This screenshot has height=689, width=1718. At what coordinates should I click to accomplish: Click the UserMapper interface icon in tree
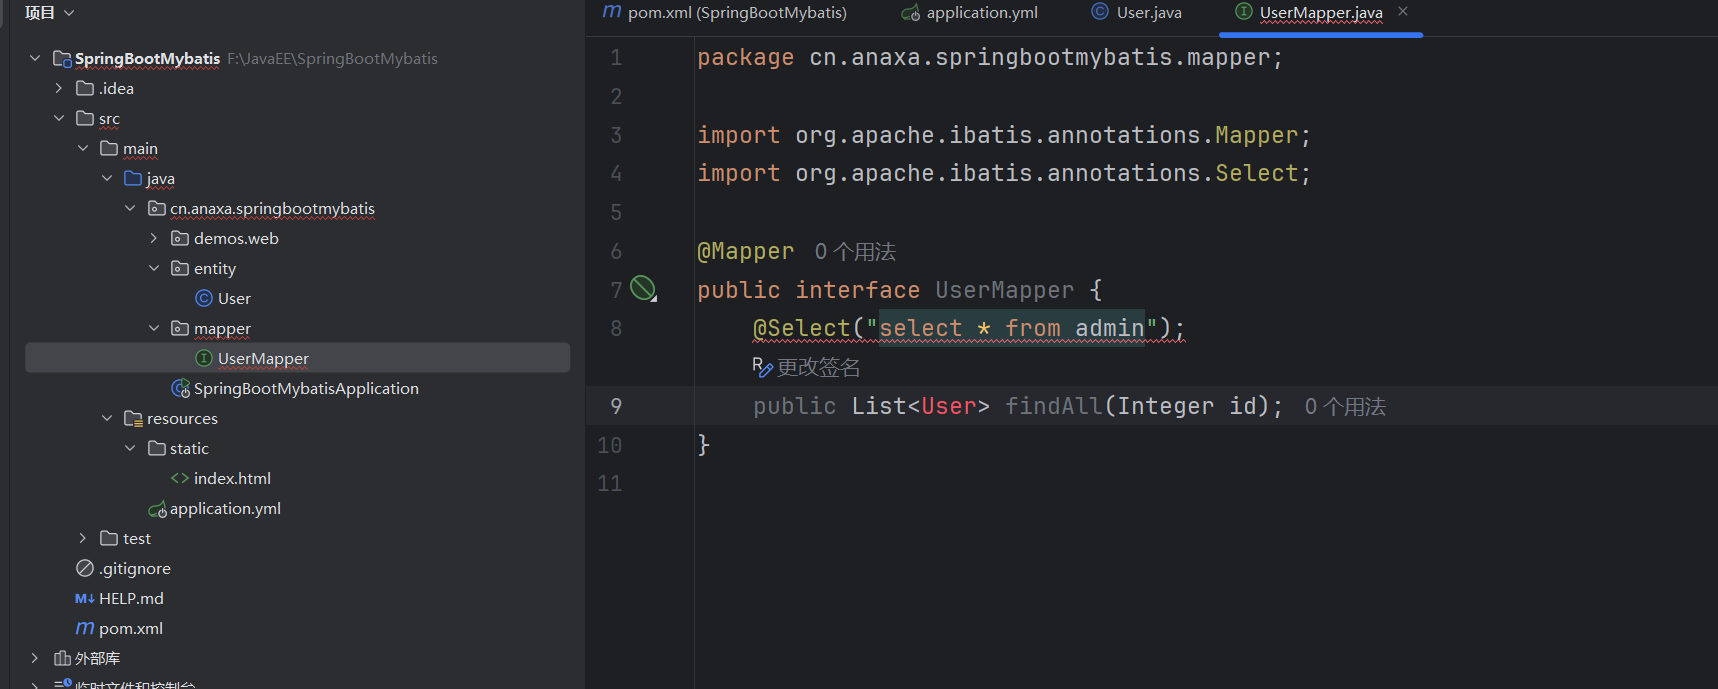[x=204, y=358]
